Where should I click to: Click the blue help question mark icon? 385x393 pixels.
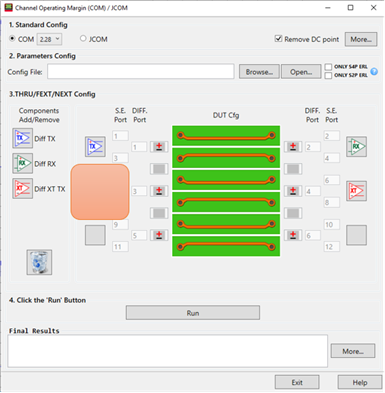pos(374,71)
